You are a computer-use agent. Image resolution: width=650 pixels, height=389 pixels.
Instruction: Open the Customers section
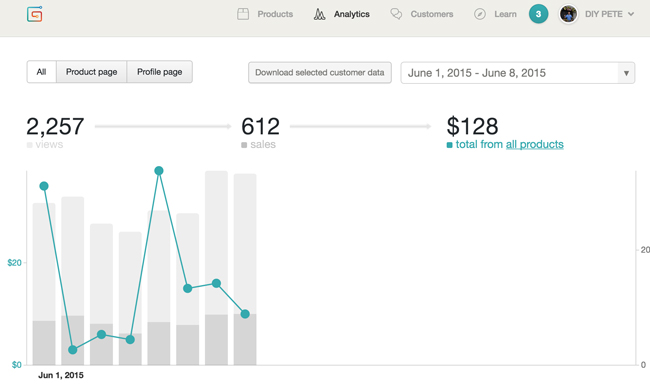pos(432,14)
